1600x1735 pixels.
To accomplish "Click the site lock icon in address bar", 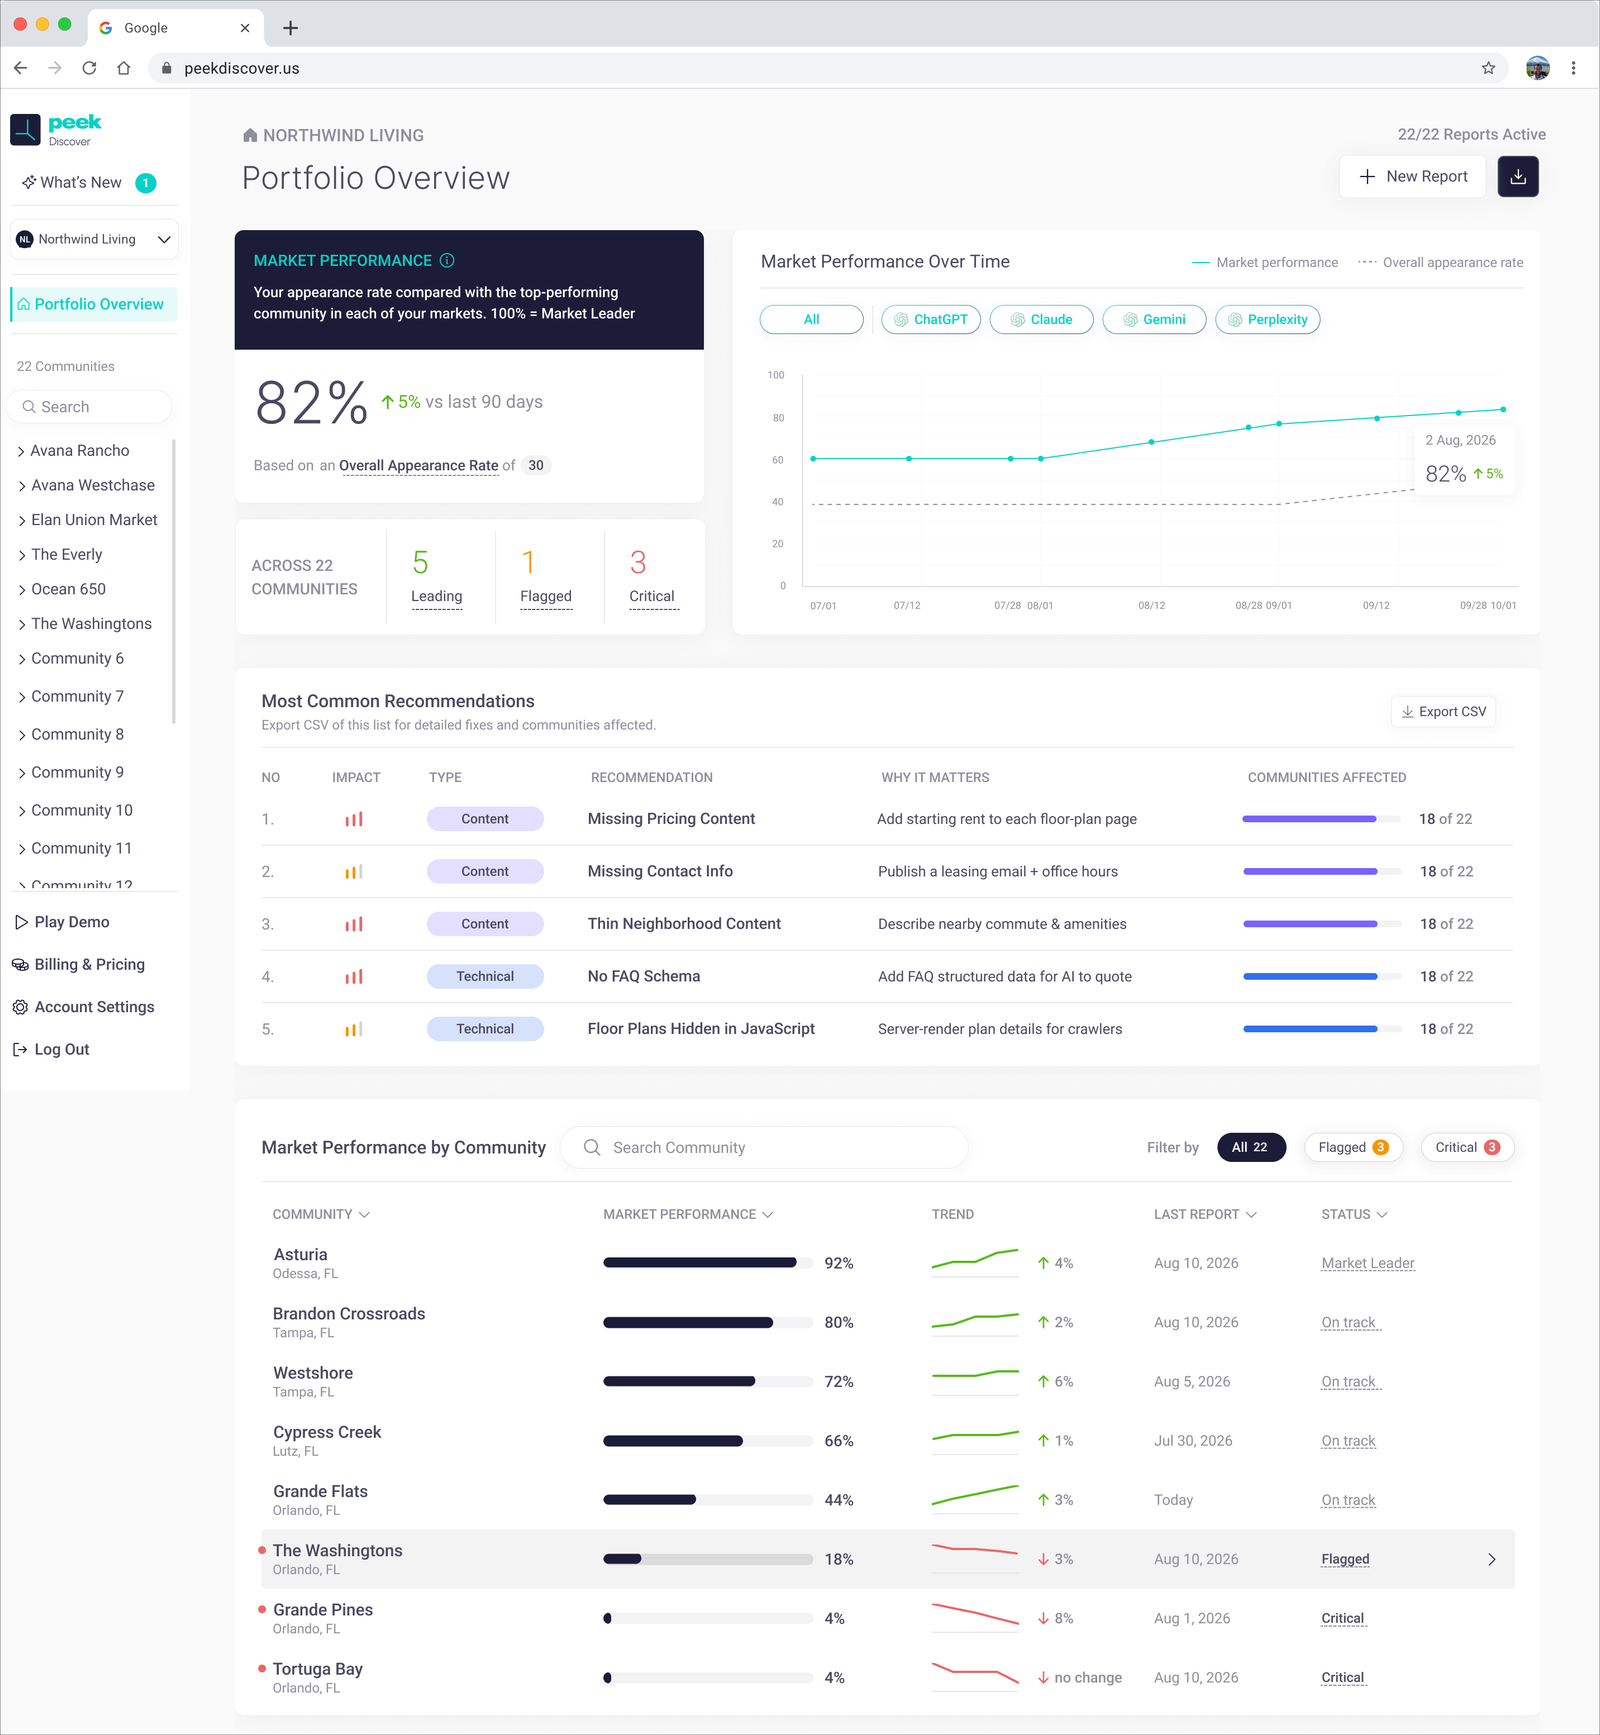I will tap(166, 68).
